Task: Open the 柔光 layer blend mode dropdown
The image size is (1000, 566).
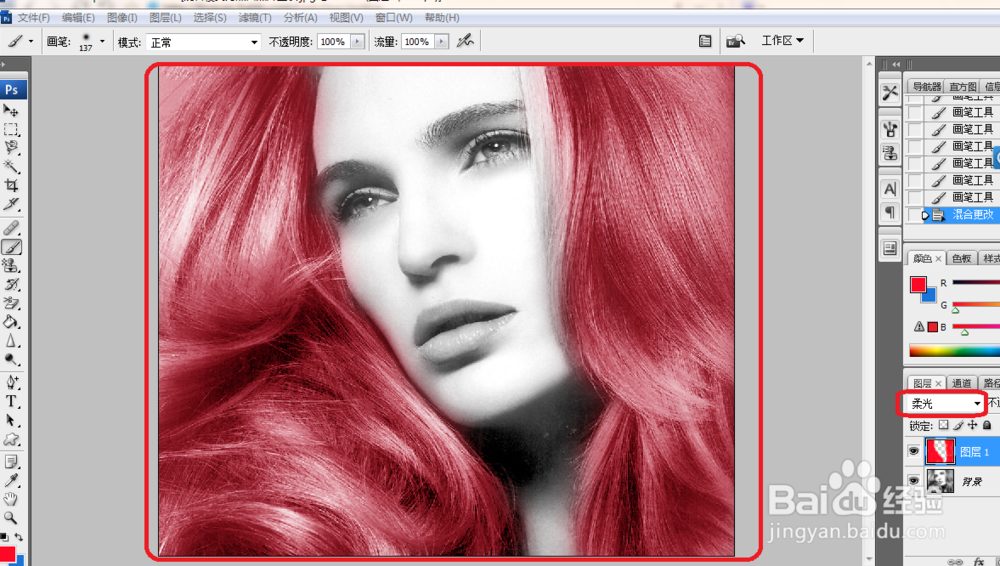Action: [944, 403]
